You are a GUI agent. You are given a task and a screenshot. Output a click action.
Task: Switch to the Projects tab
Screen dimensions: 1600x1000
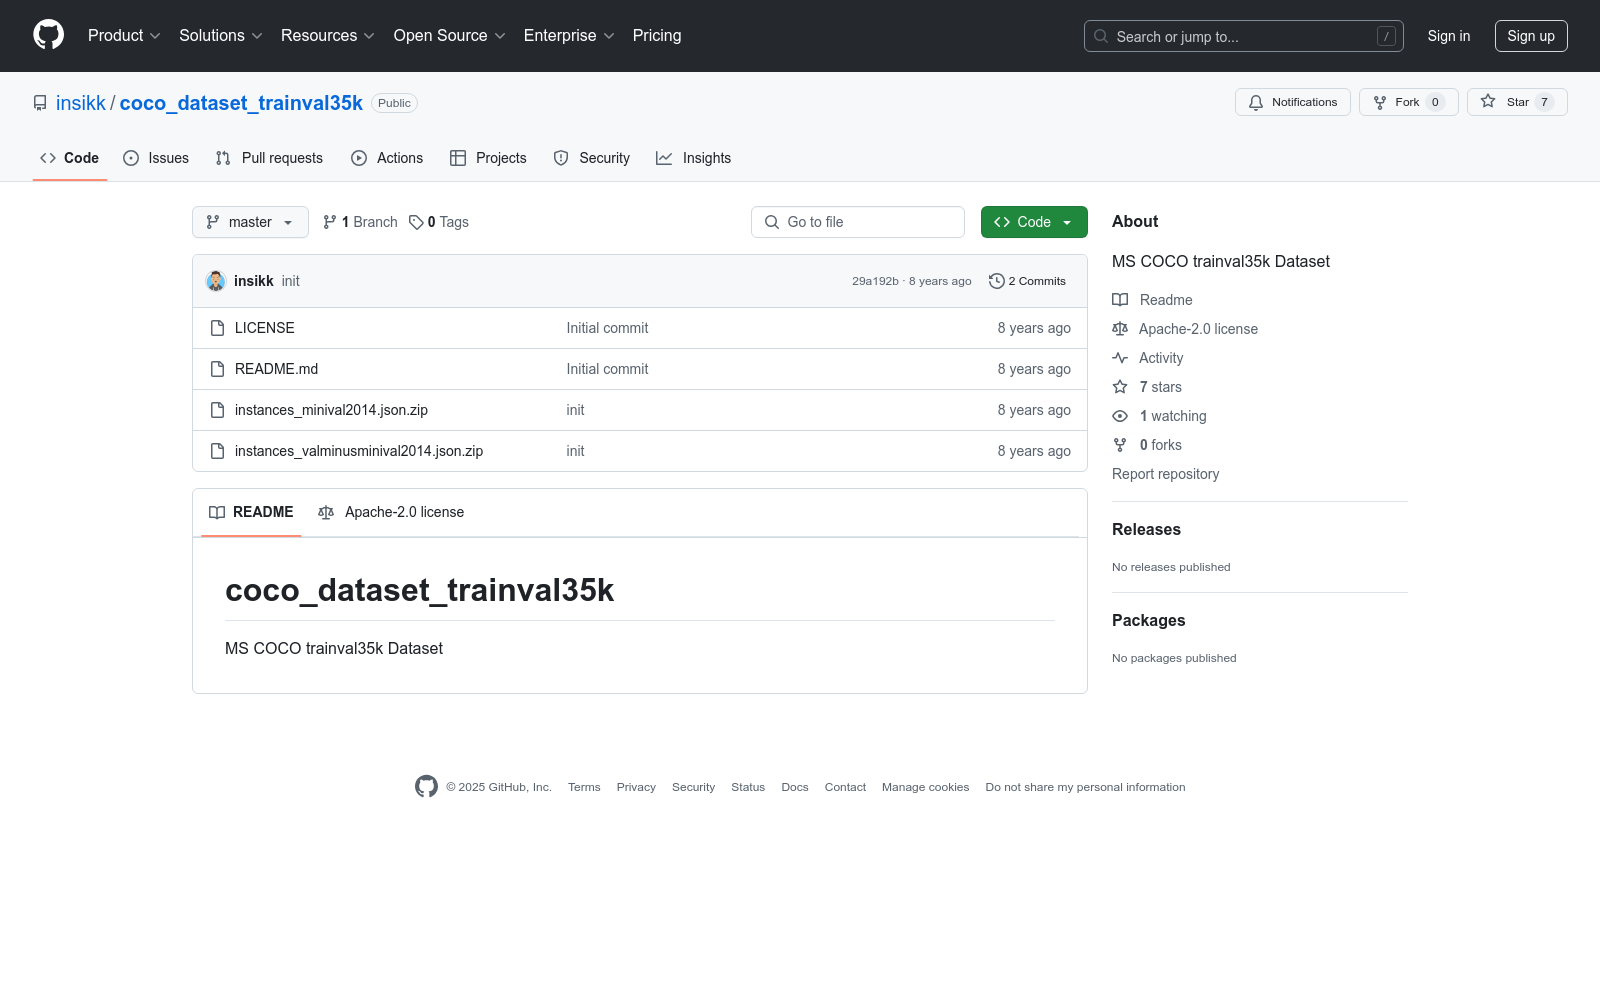(488, 158)
